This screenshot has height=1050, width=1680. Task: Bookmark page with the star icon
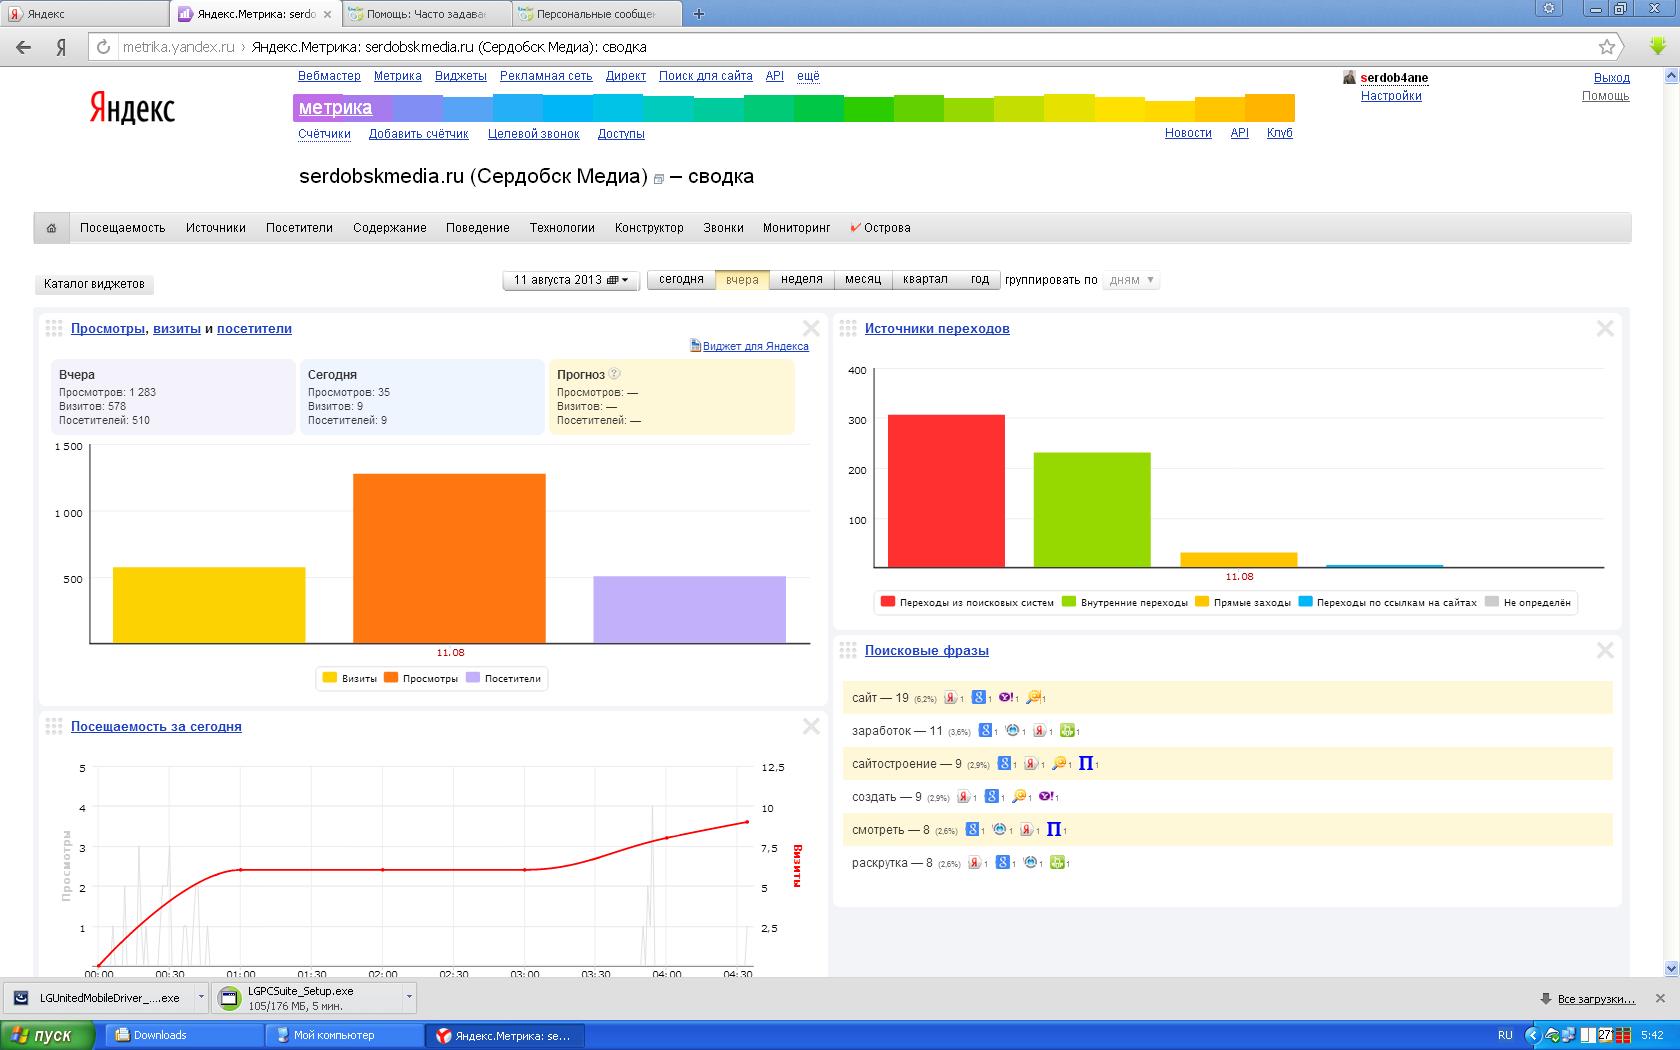pyautogui.click(x=1607, y=47)
